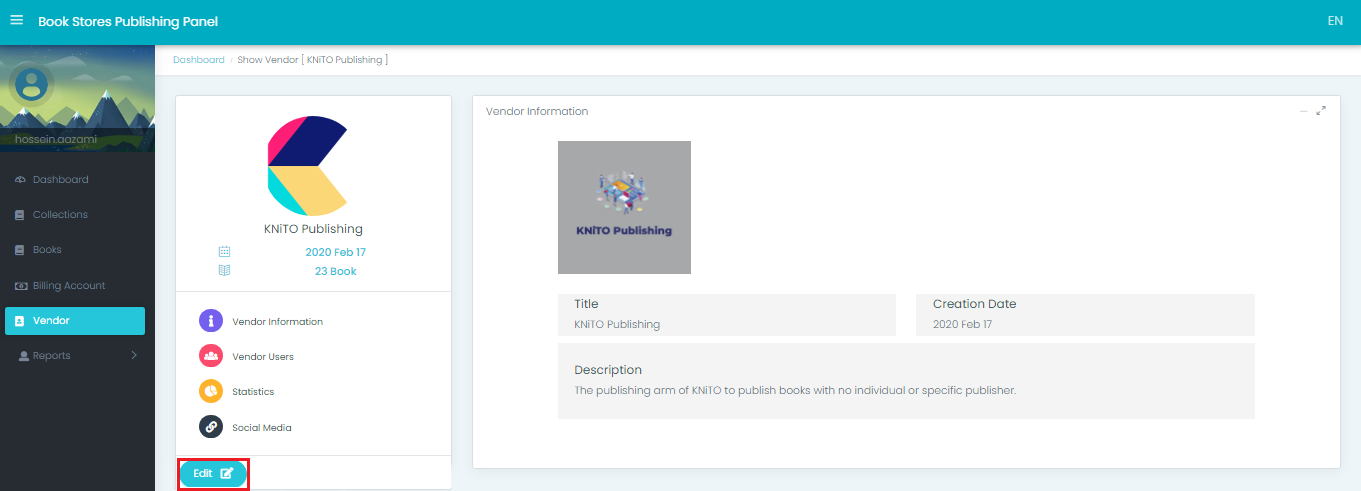Click the user avatar in sidebar
This screenshot has height=491, width=1361.
tap(32, 83)
